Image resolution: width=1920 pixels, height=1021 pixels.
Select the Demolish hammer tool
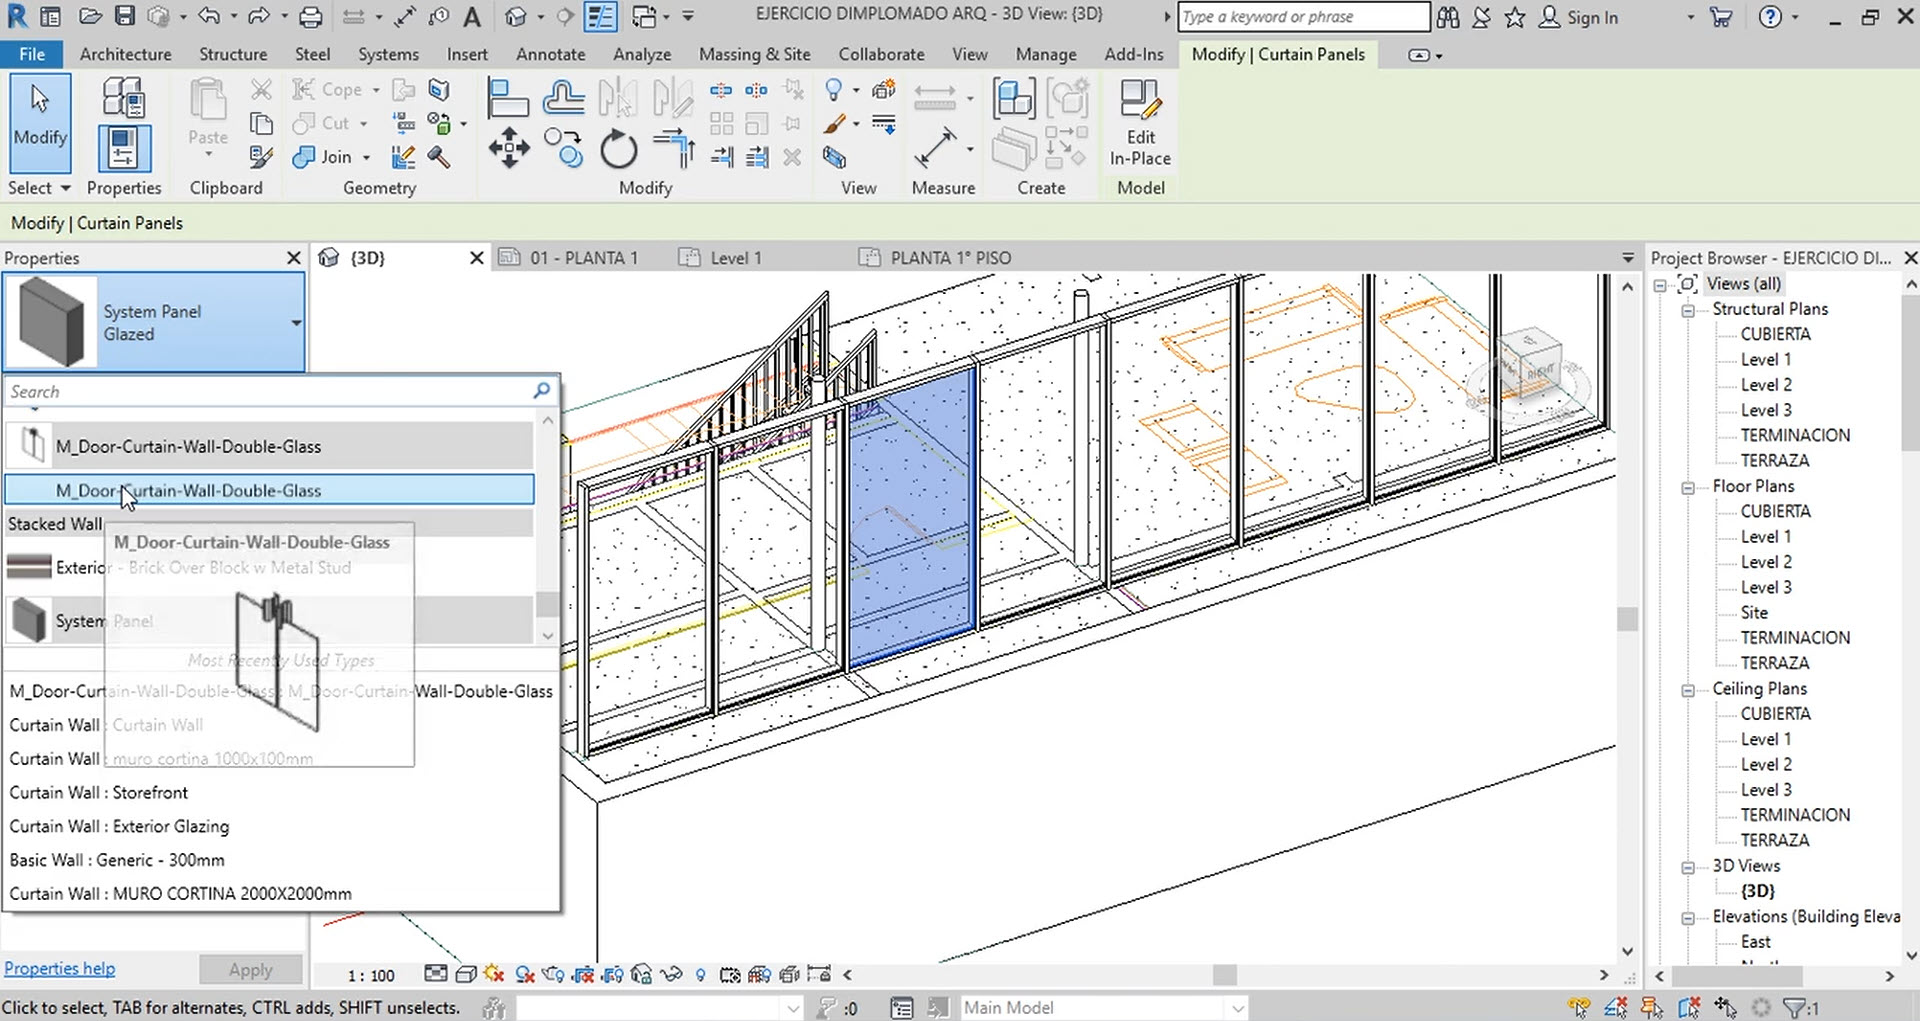tap(439, 157)
